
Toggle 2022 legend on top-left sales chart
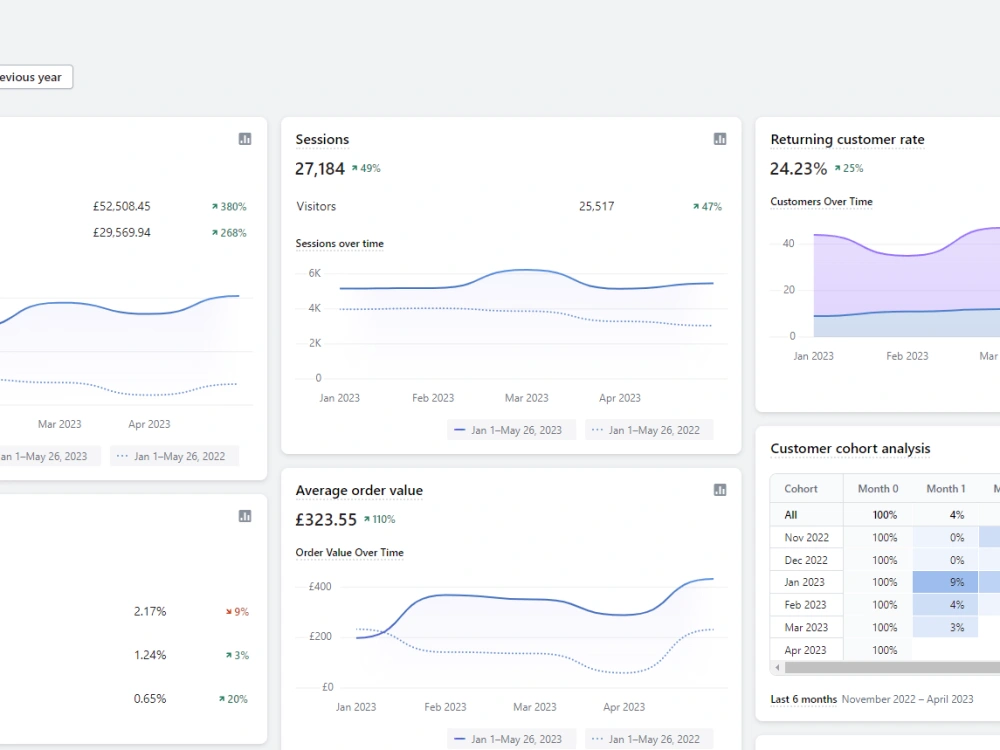pyautogui.click(x=174, y=457)
